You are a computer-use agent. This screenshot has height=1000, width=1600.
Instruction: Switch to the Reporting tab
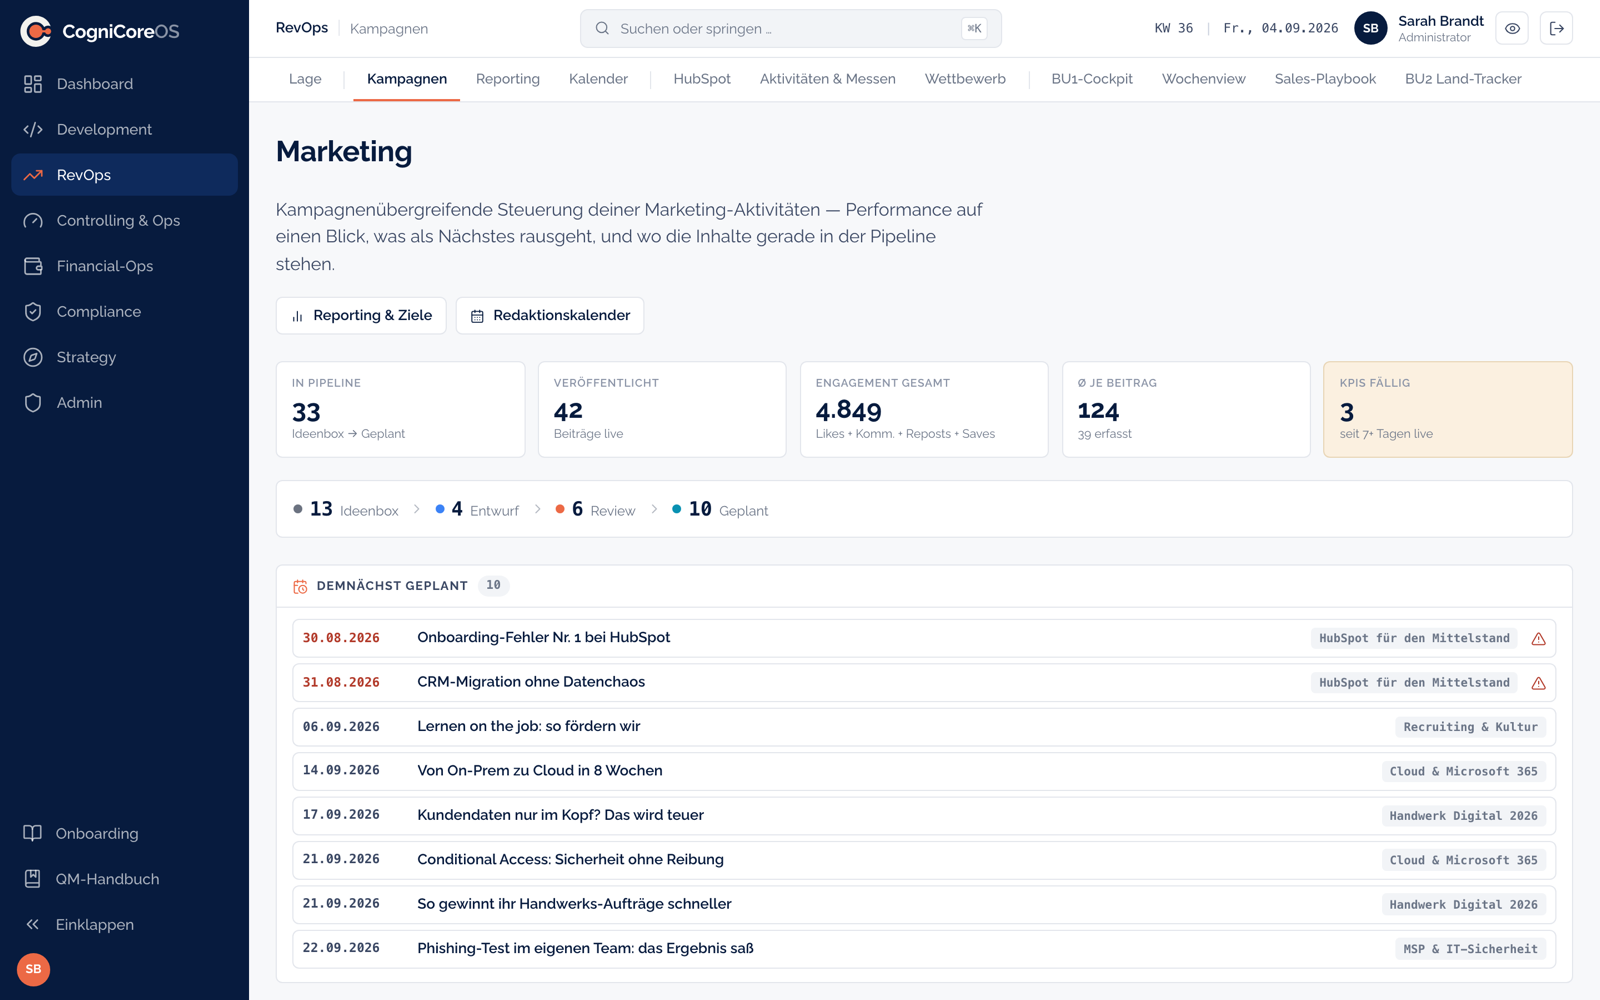(x=508, y=79)
